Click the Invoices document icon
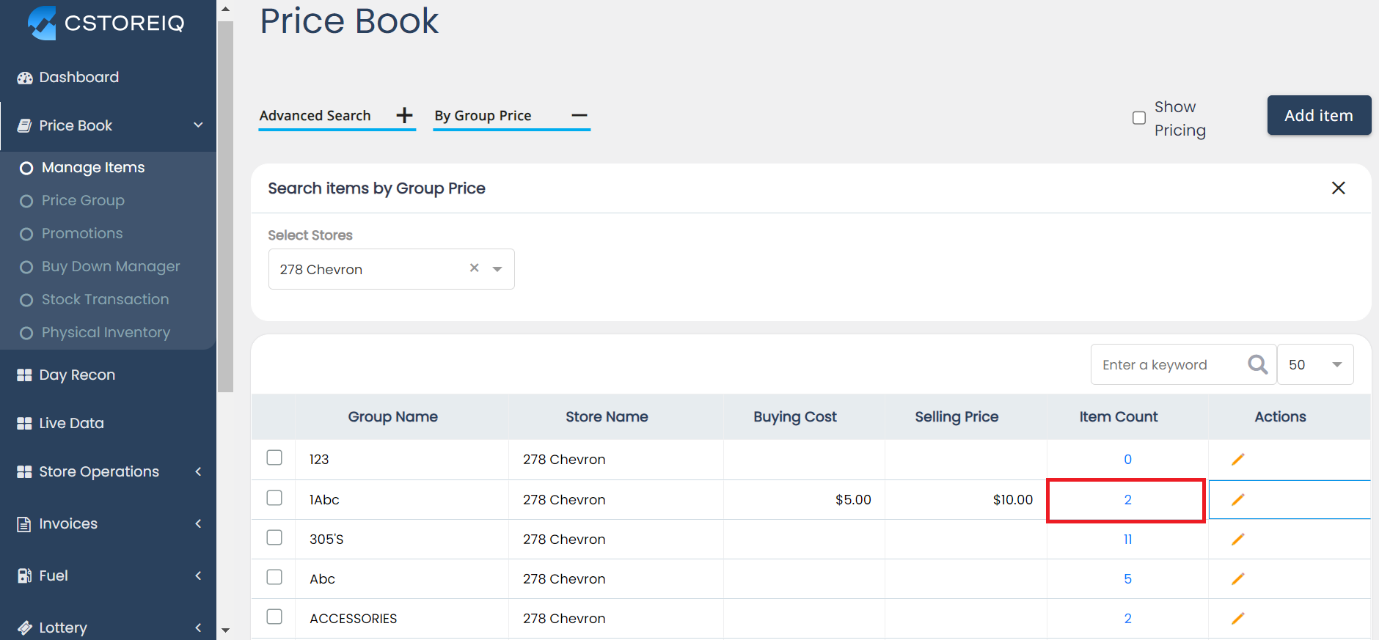The image size is (1379, 640). (25, 524)
